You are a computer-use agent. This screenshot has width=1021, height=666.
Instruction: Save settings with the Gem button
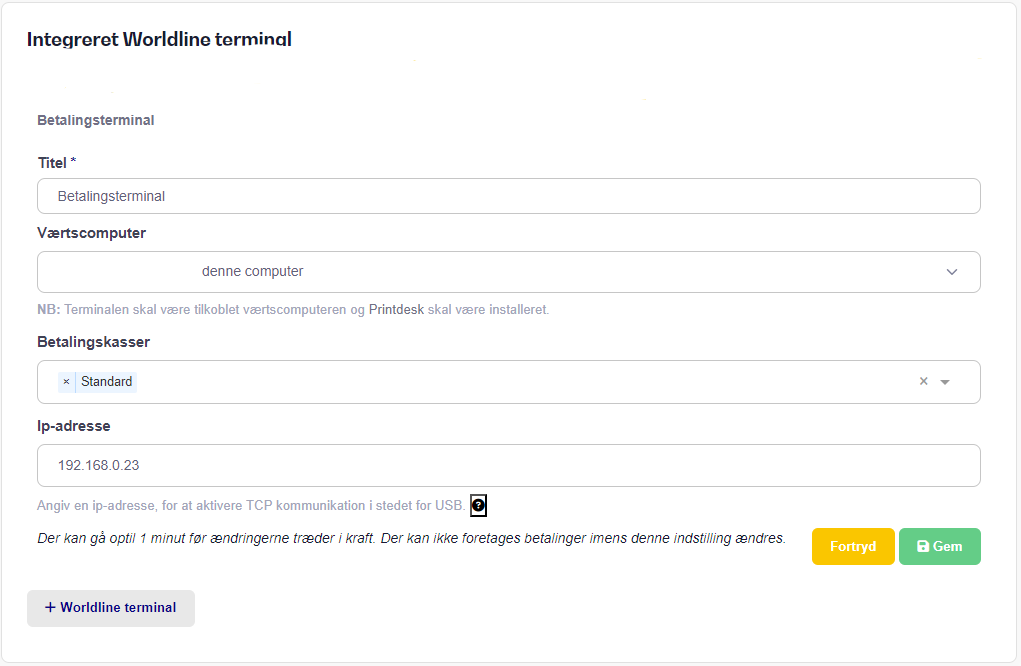[940, 546]
